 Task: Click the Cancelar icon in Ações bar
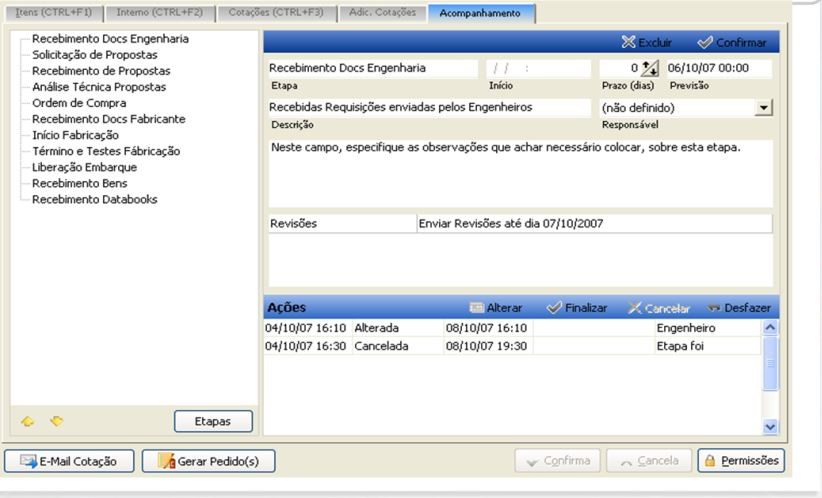click(635, 308)
